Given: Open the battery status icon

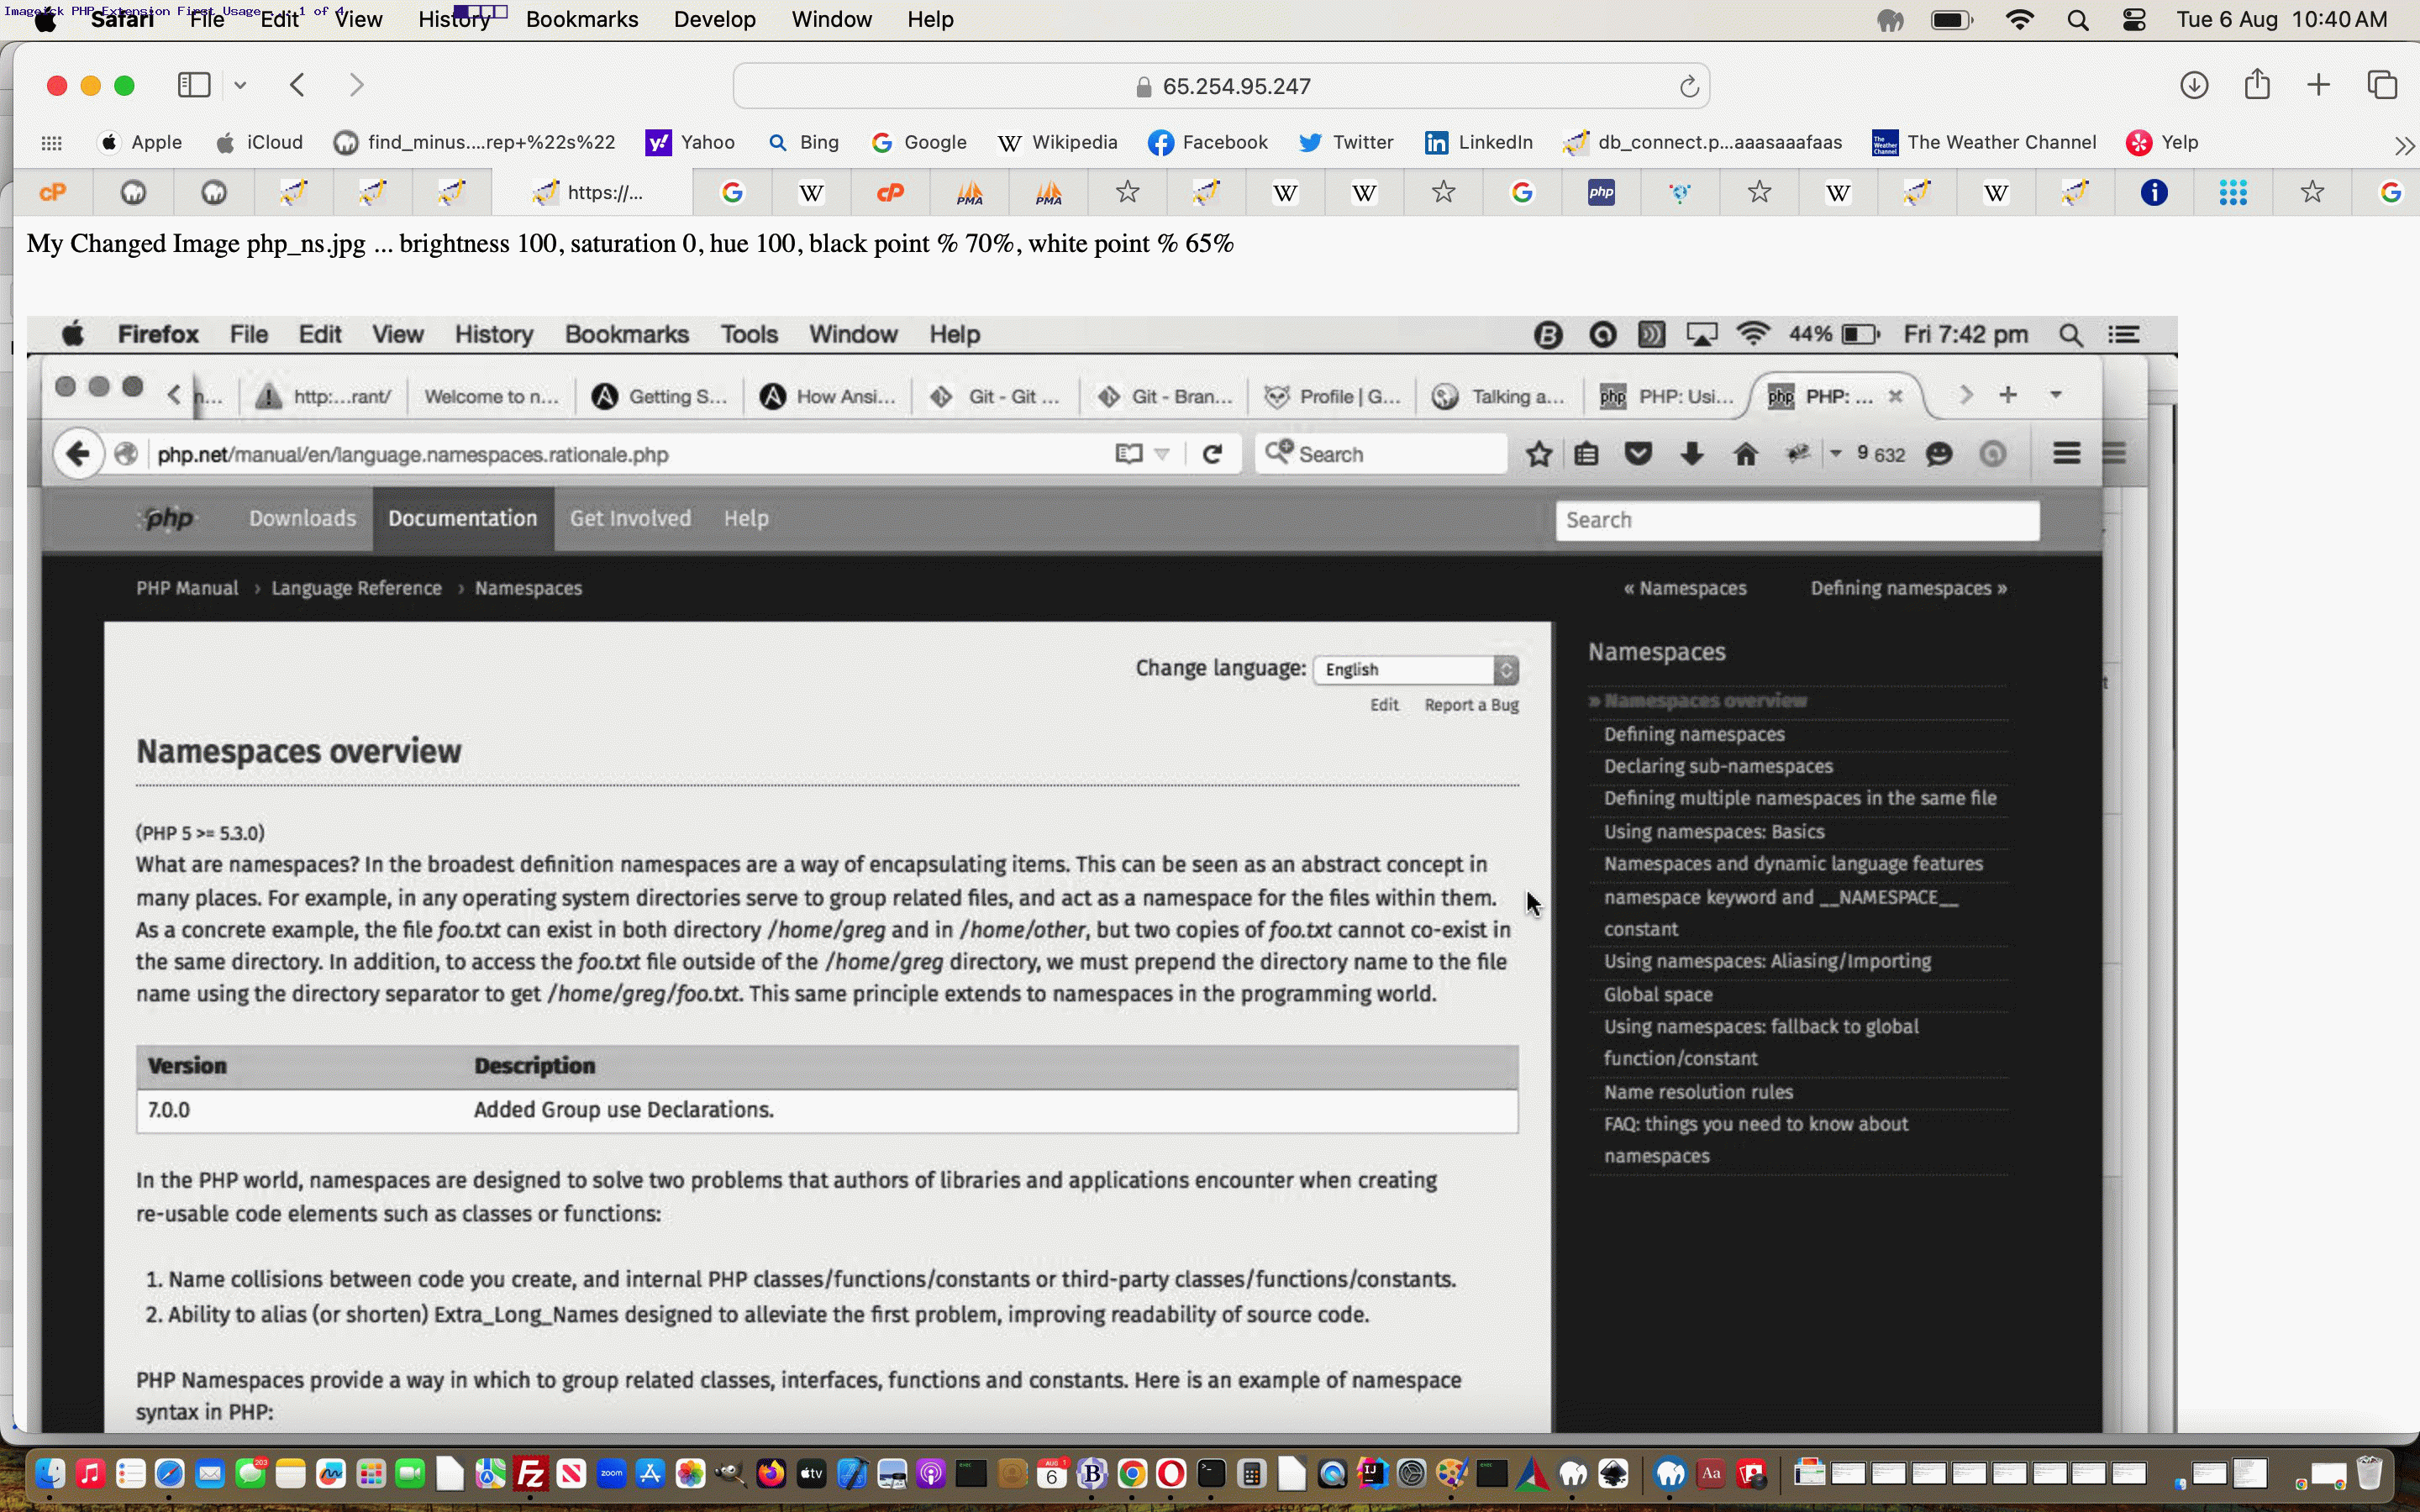Looking at the screenshot, I should [x=1952, y=20].
